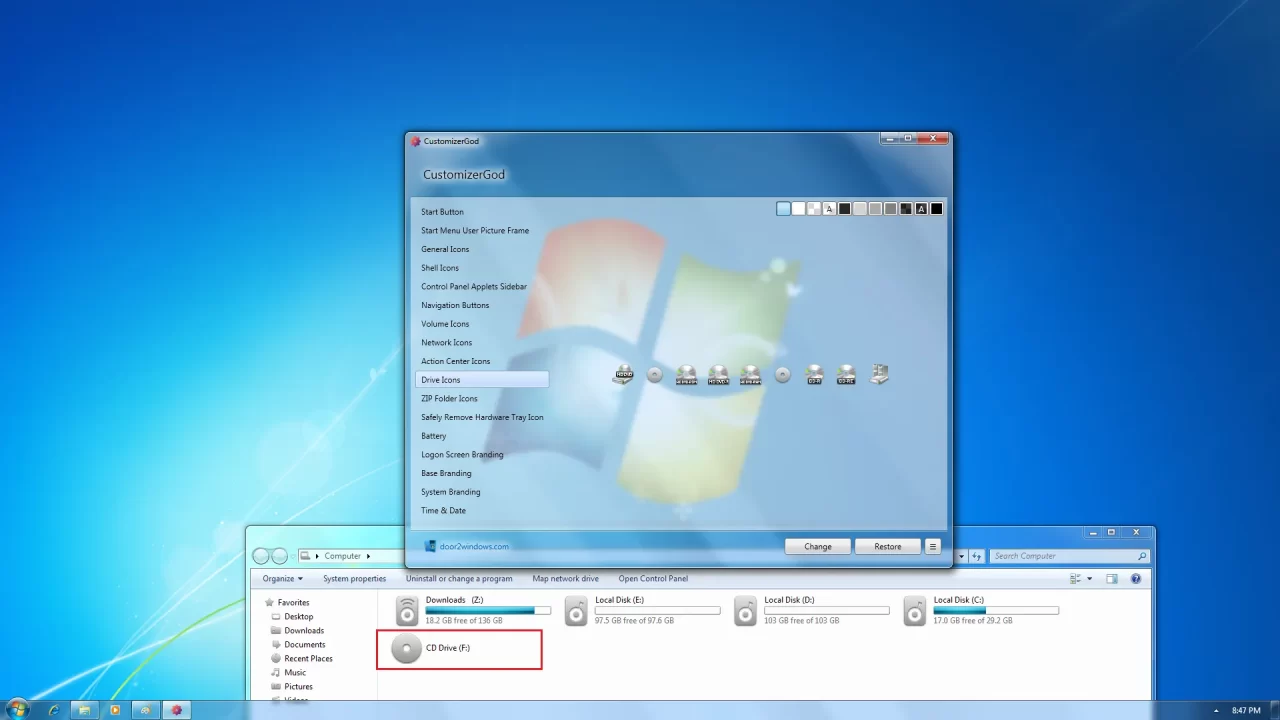Image resolution: width=1280 pixels, height=720 pixels.
Task: Click the Restore button
Action: click(887, 547)
